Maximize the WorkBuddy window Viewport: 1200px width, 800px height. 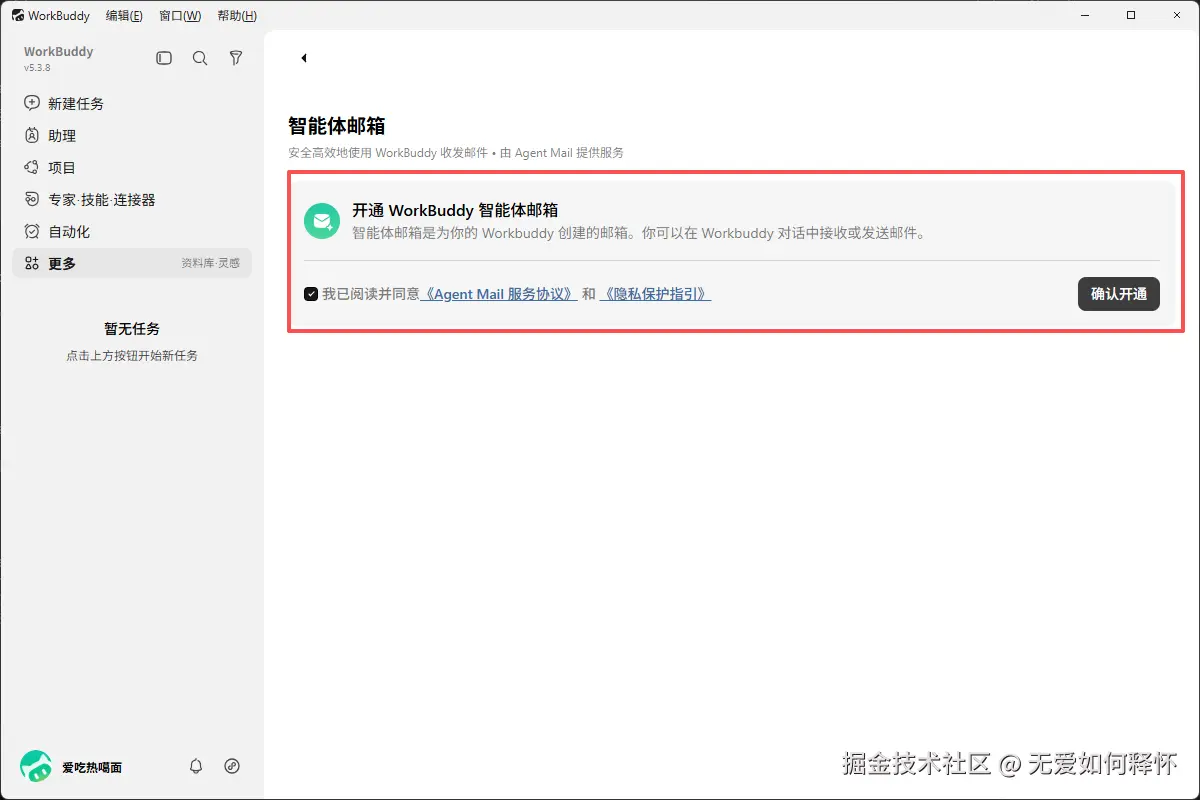click(1131, 15)
